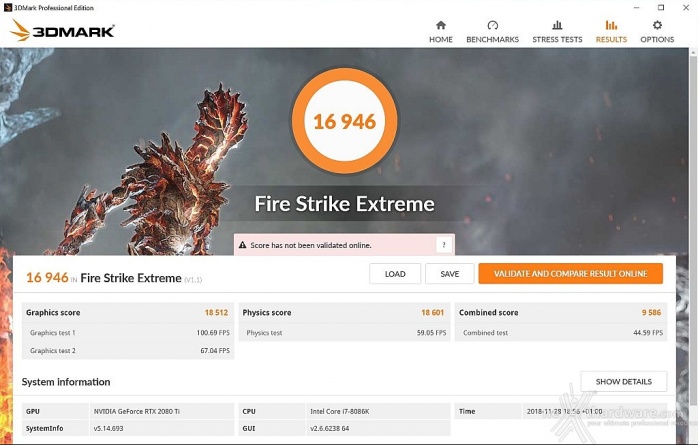698x445 pixels.
Task: Select the Results tab
Action: coord(611,32)
